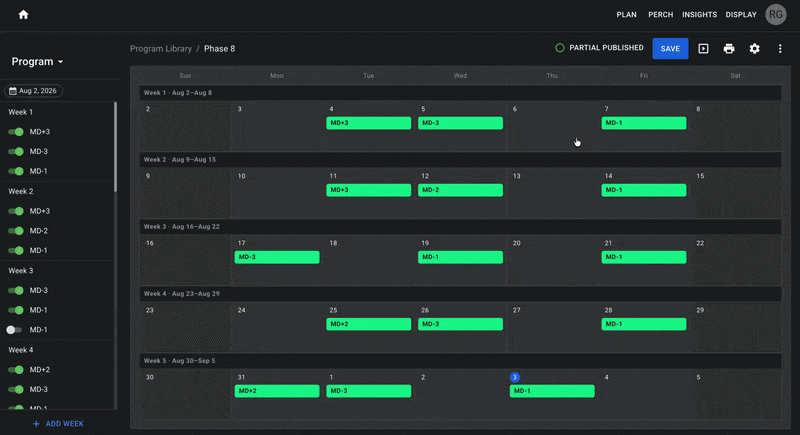Open MD+2 workout on August 31
Screen dimensions: 800x435
(x=277, y=391)
